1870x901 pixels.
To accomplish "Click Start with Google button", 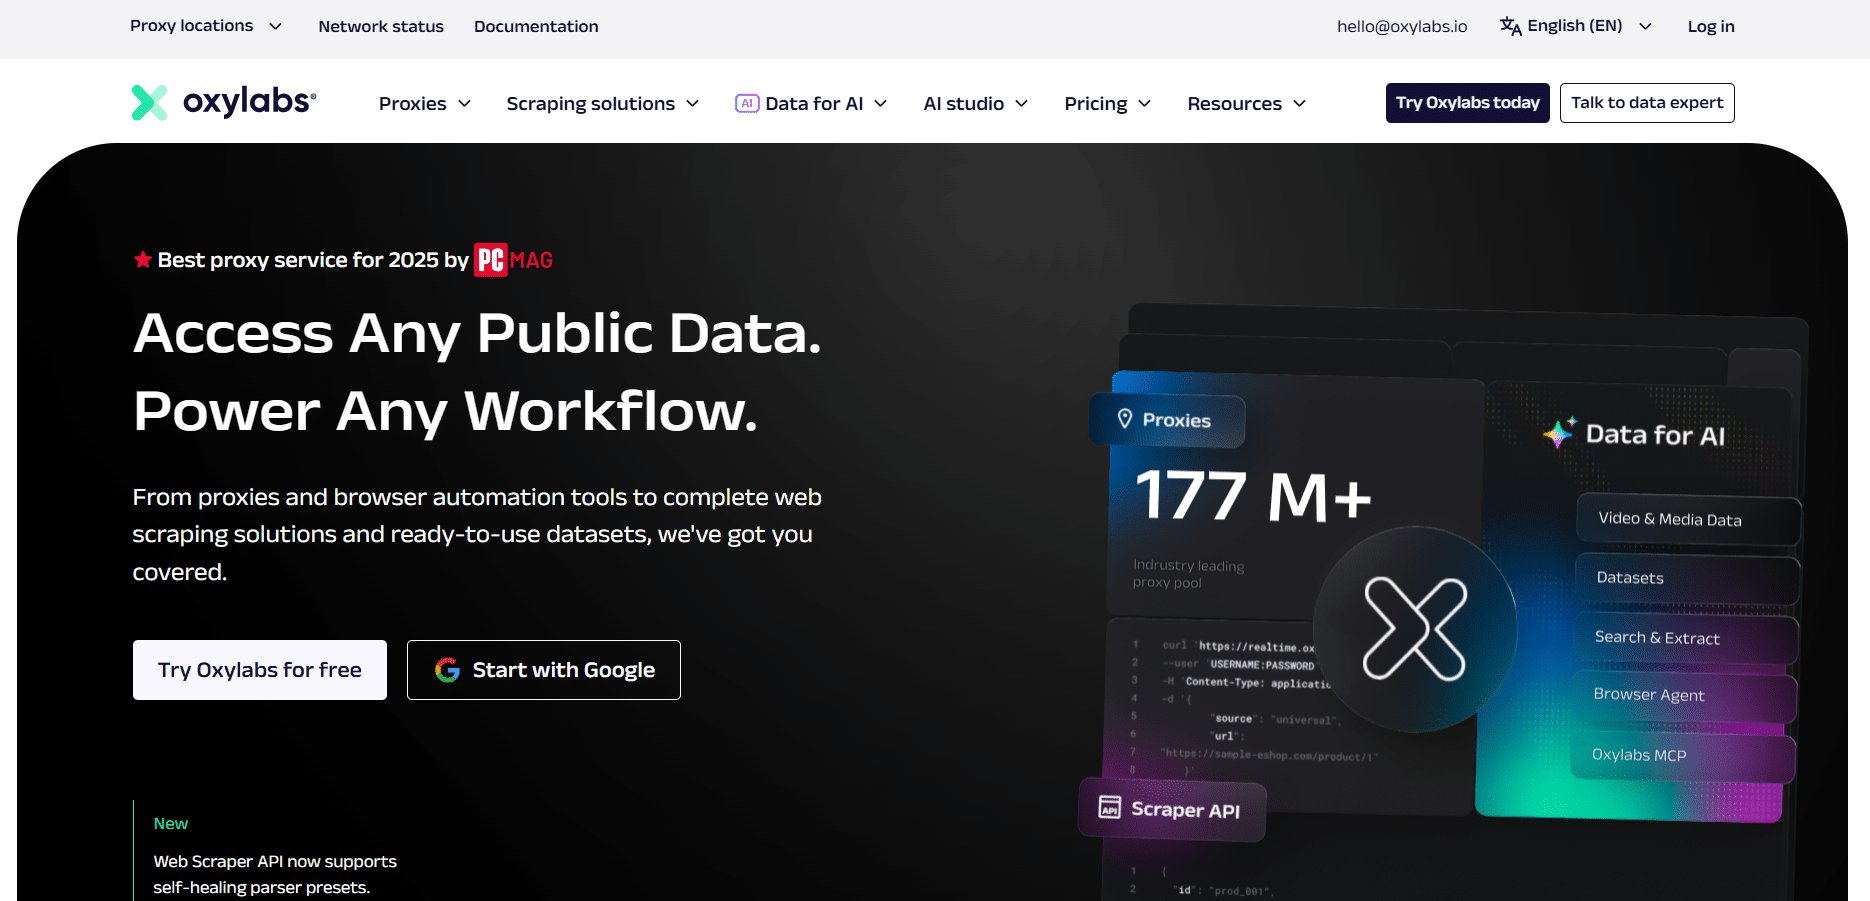I will tap(544, 670).
